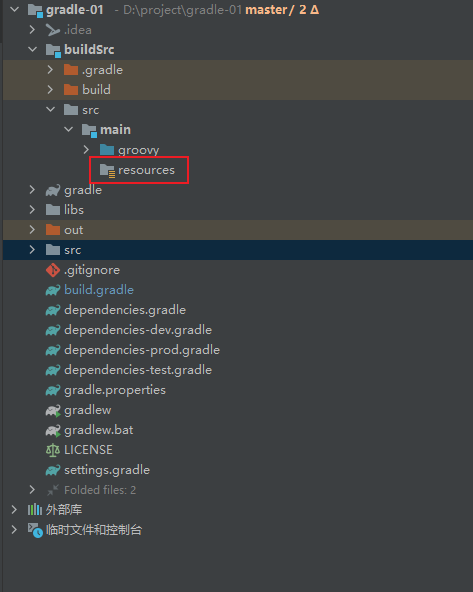
Task: Select gradlew.bat
Action: [x=99, y=430]
